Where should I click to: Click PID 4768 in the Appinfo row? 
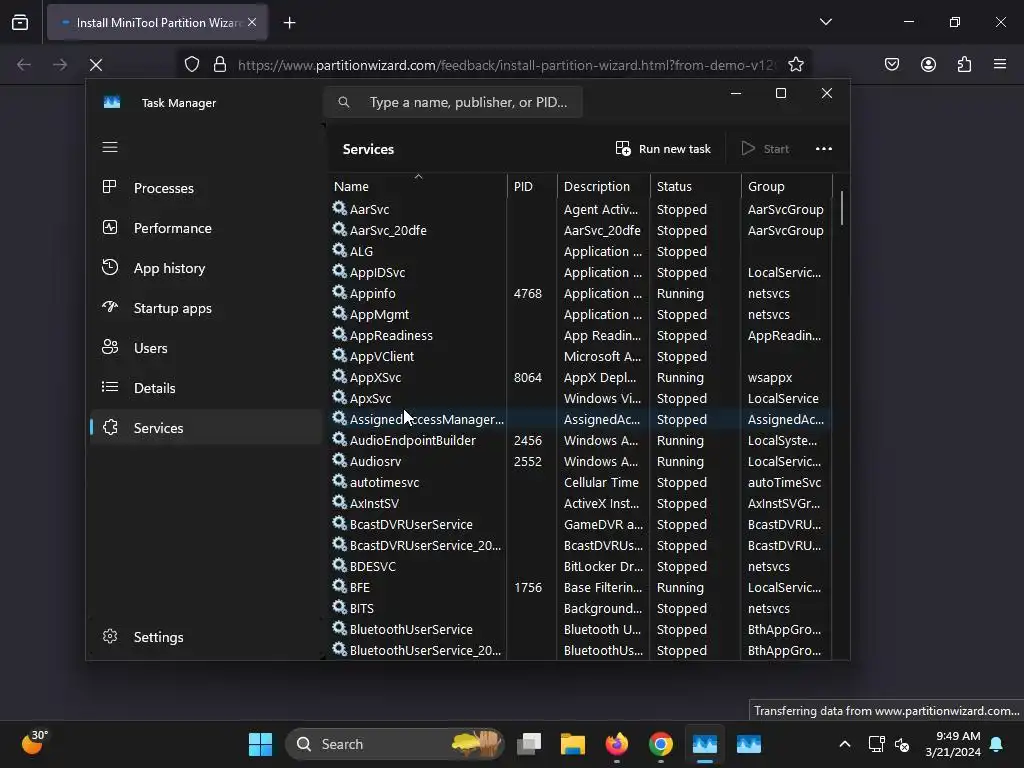(x=528, y=293)
